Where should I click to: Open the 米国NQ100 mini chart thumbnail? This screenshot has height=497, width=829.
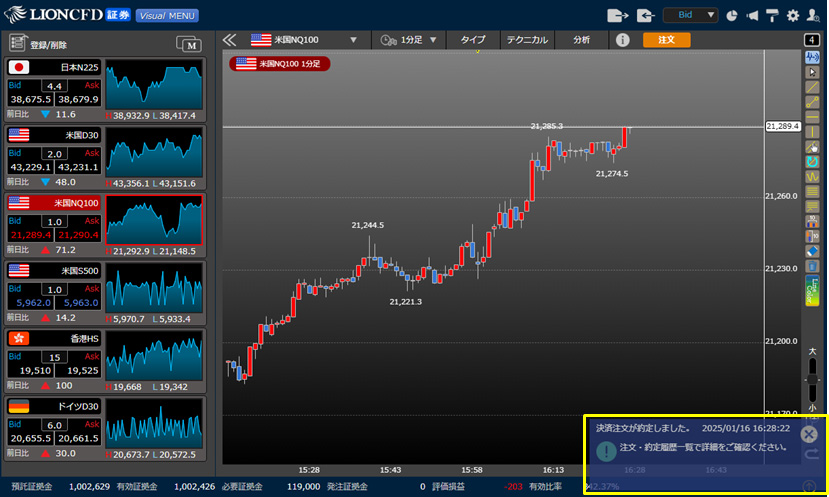[154, 220]
